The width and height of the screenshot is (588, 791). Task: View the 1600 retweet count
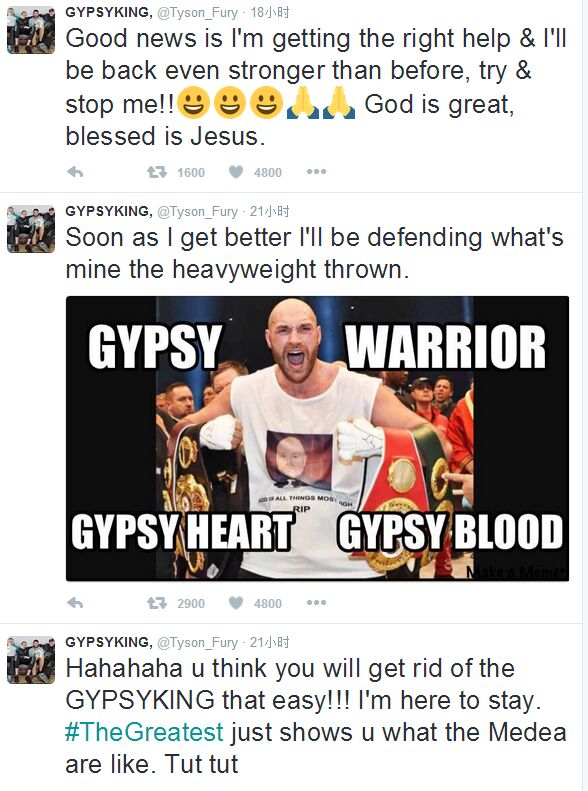click(191, 173)
